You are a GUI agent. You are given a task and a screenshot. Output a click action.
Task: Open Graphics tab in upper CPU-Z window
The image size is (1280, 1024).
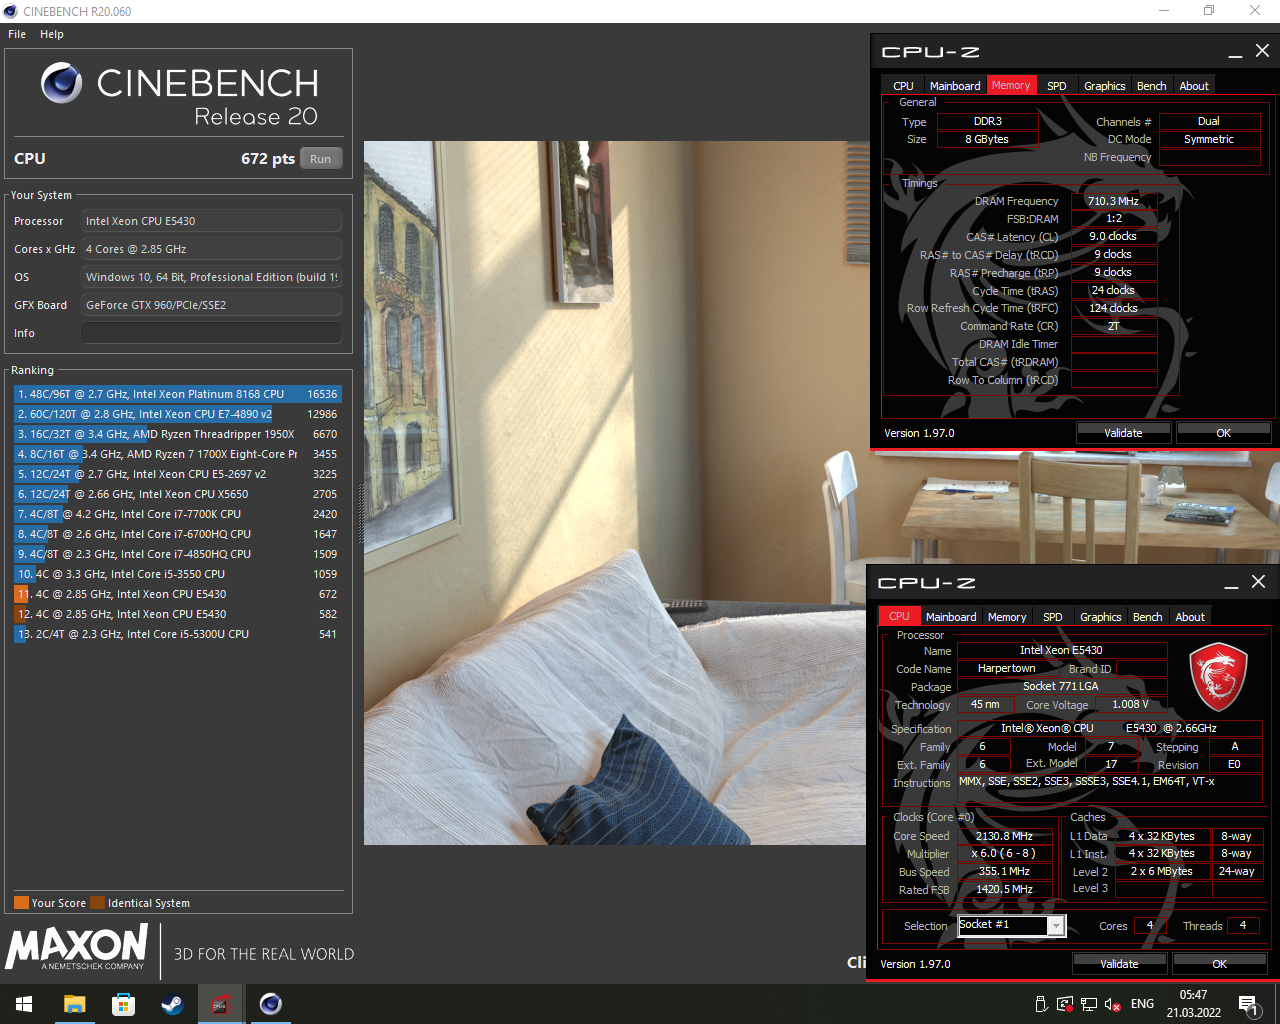[x=1105, y=86]
